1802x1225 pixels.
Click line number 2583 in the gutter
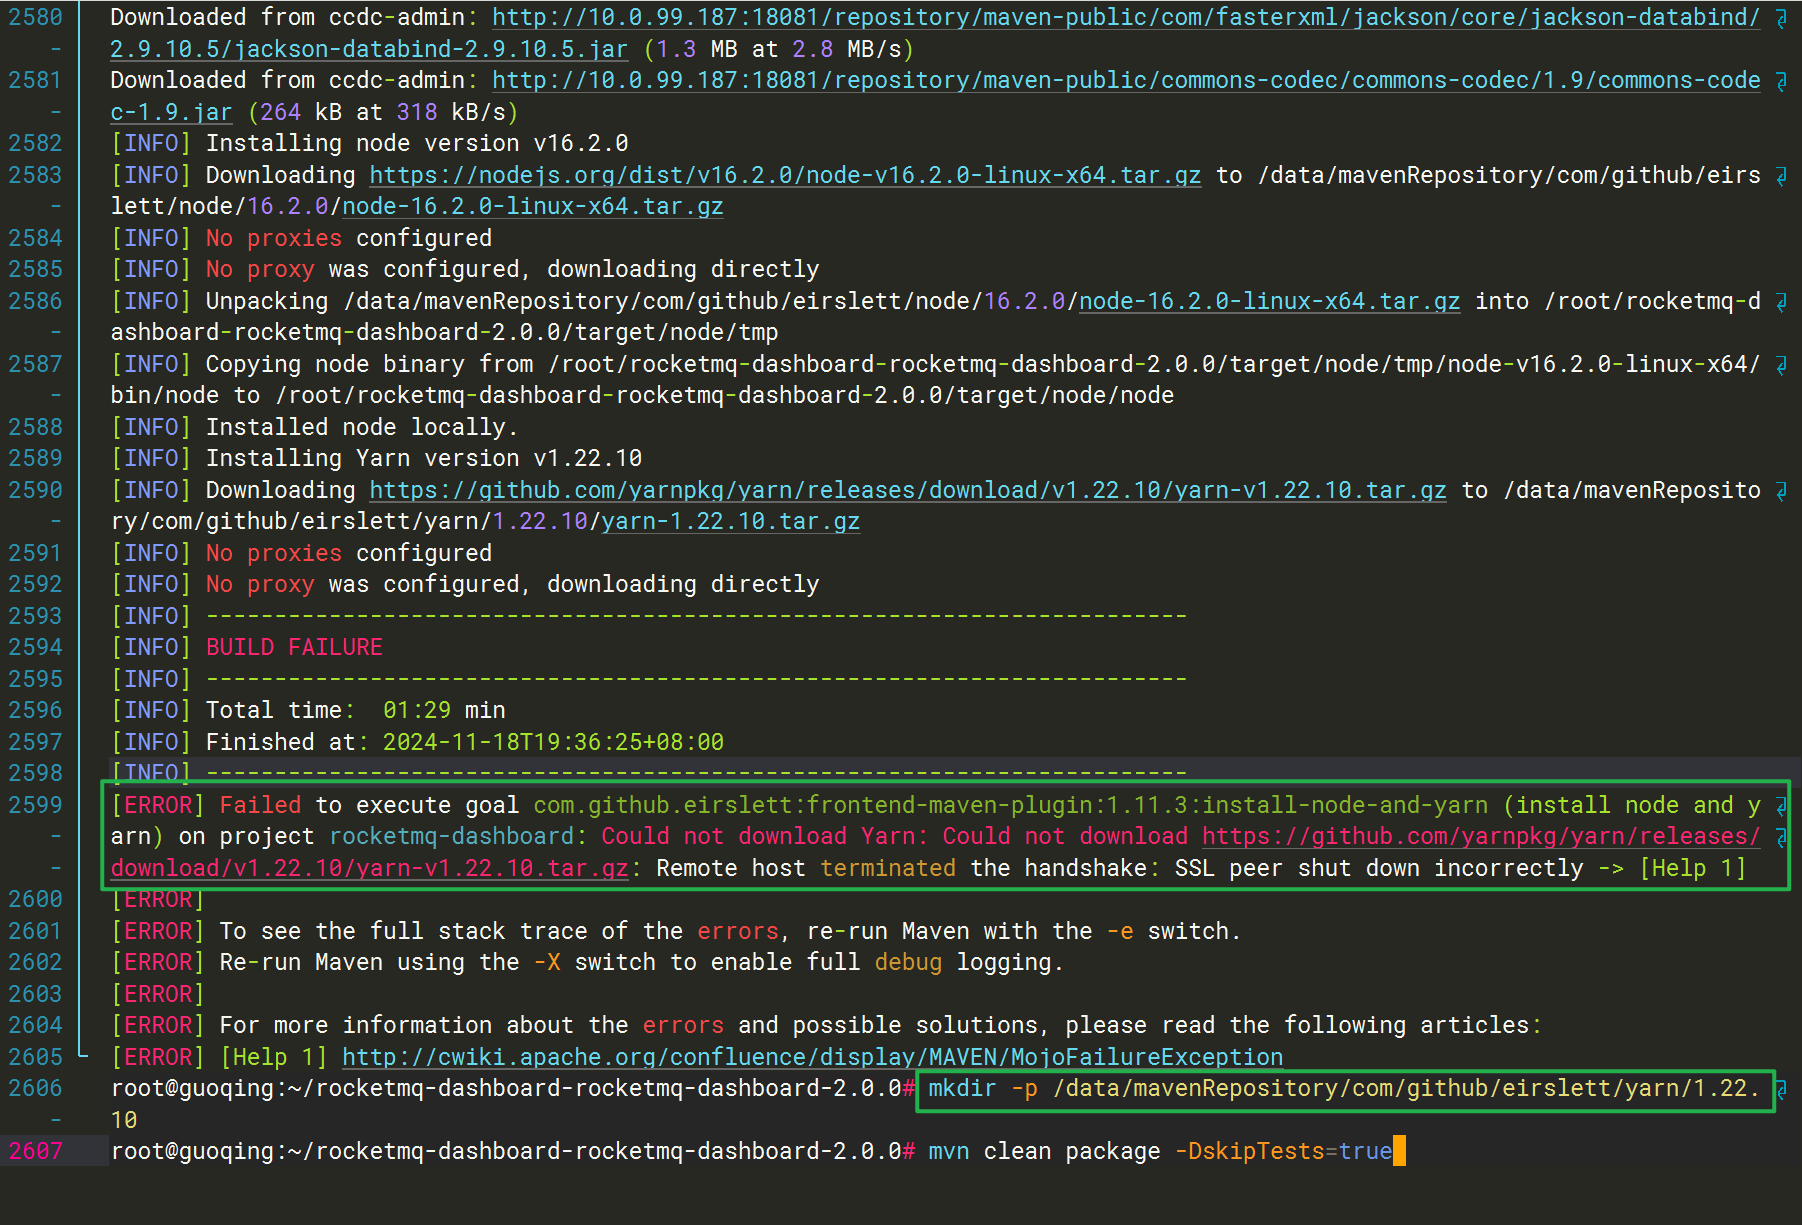[35, 175]
